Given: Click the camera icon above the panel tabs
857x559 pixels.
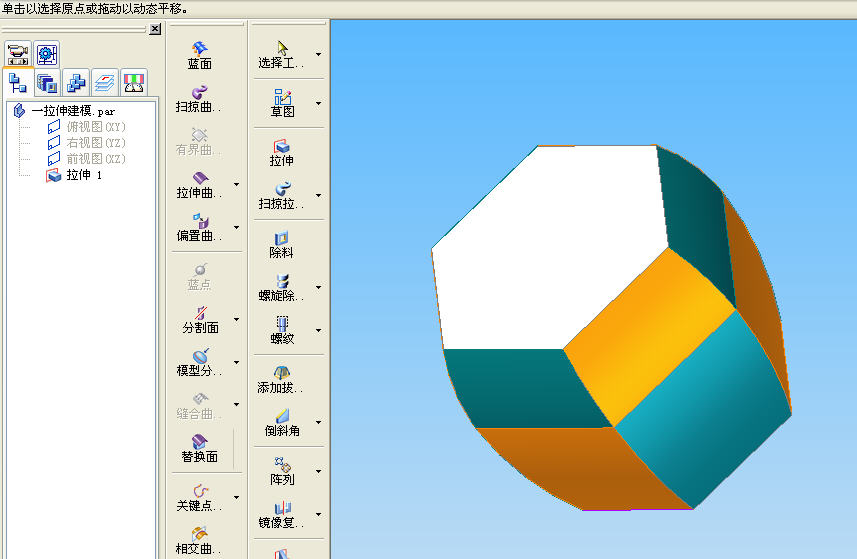Looking at the screenshot, I should click(x=18, y=54).
